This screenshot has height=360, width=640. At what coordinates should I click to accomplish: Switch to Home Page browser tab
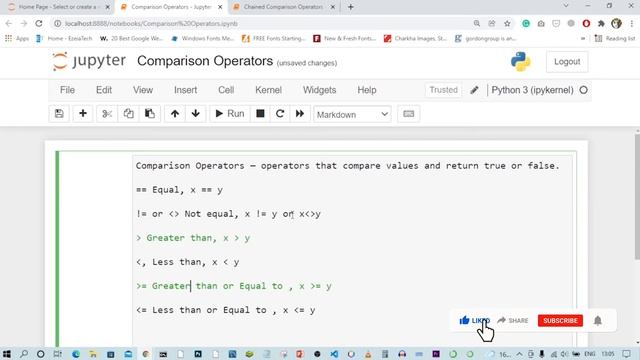[x=59, y=7]
